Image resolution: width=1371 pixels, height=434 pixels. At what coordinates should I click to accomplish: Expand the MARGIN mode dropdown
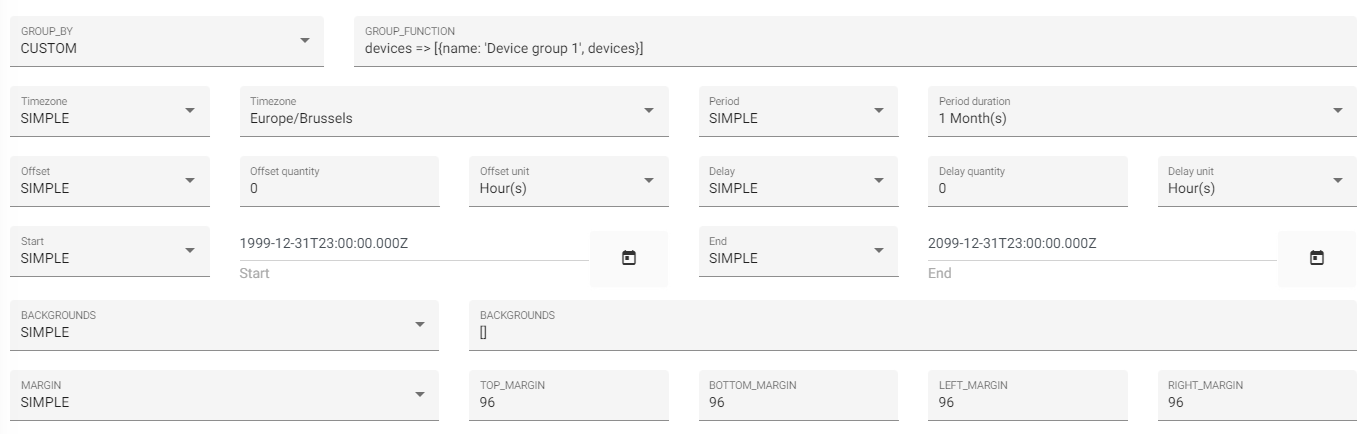(x=224, y=395)
